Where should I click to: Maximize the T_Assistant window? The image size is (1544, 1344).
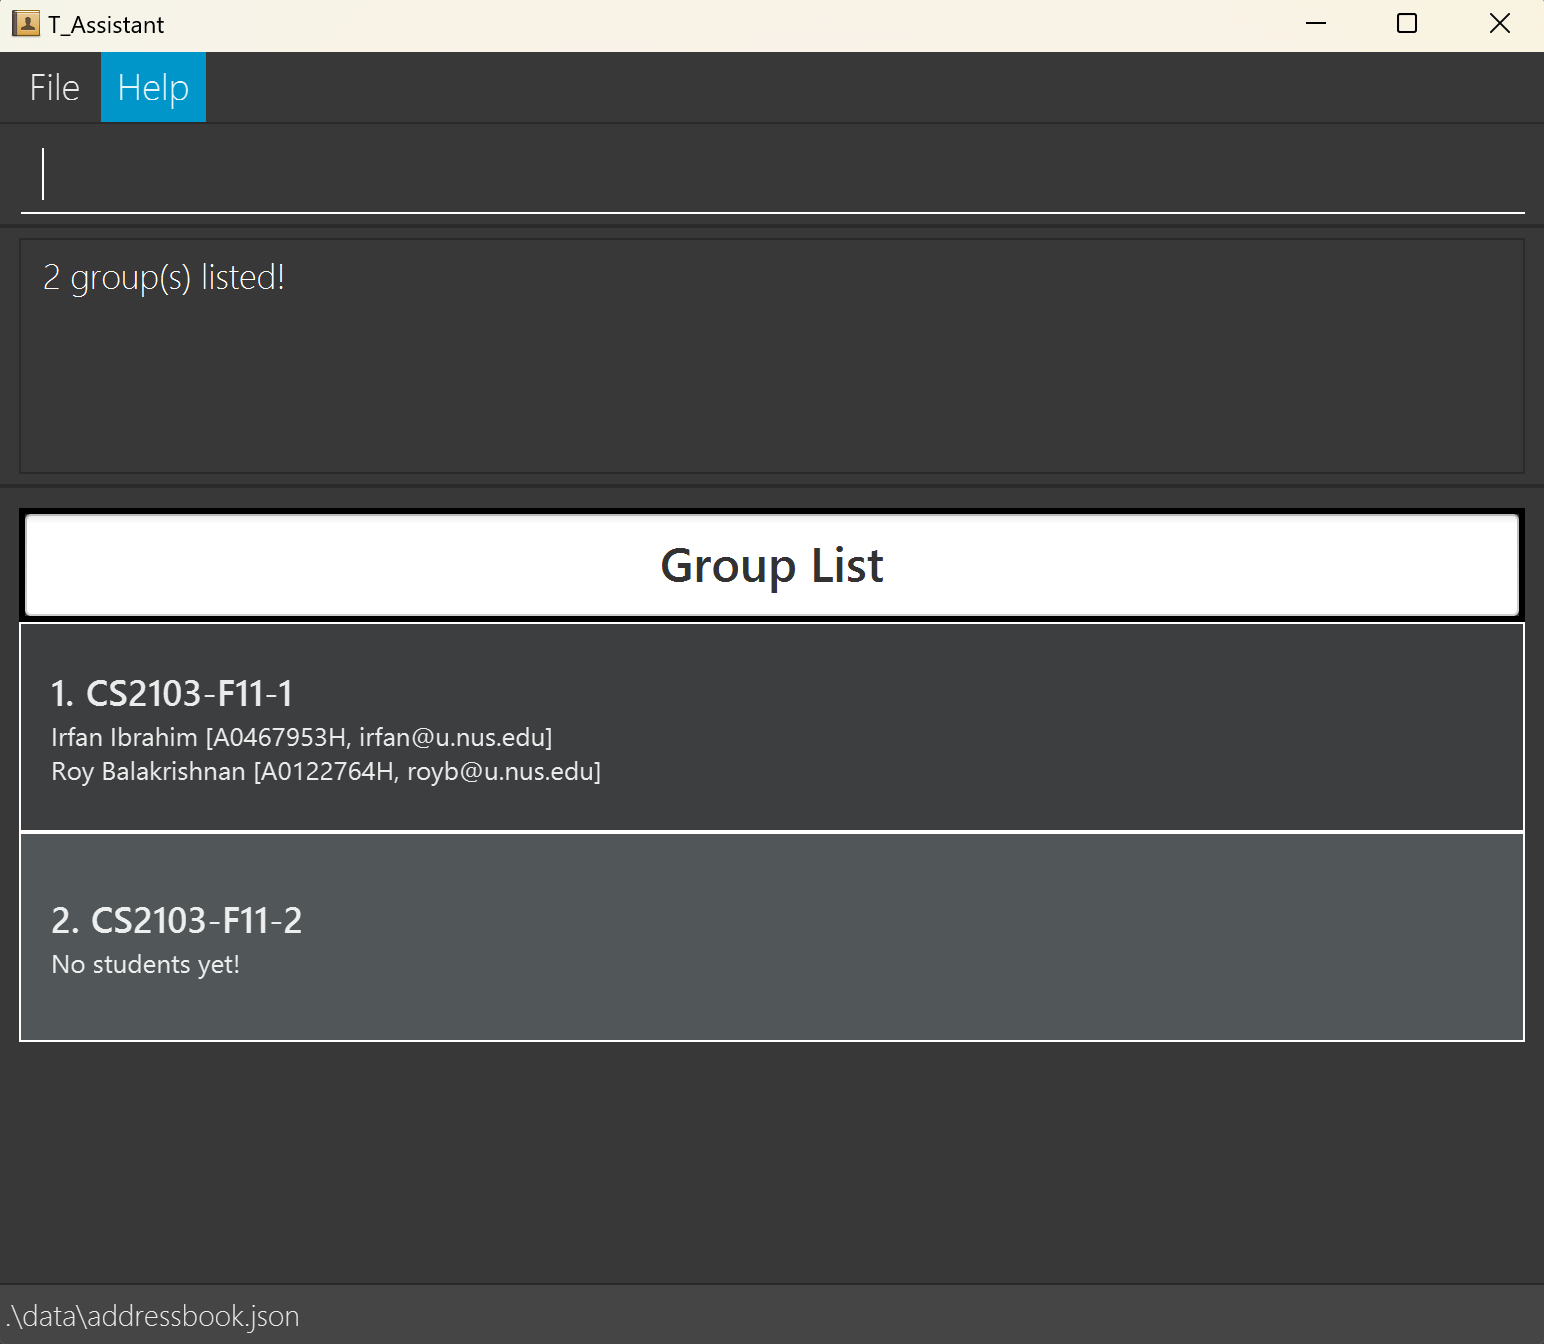(1406, 24)
